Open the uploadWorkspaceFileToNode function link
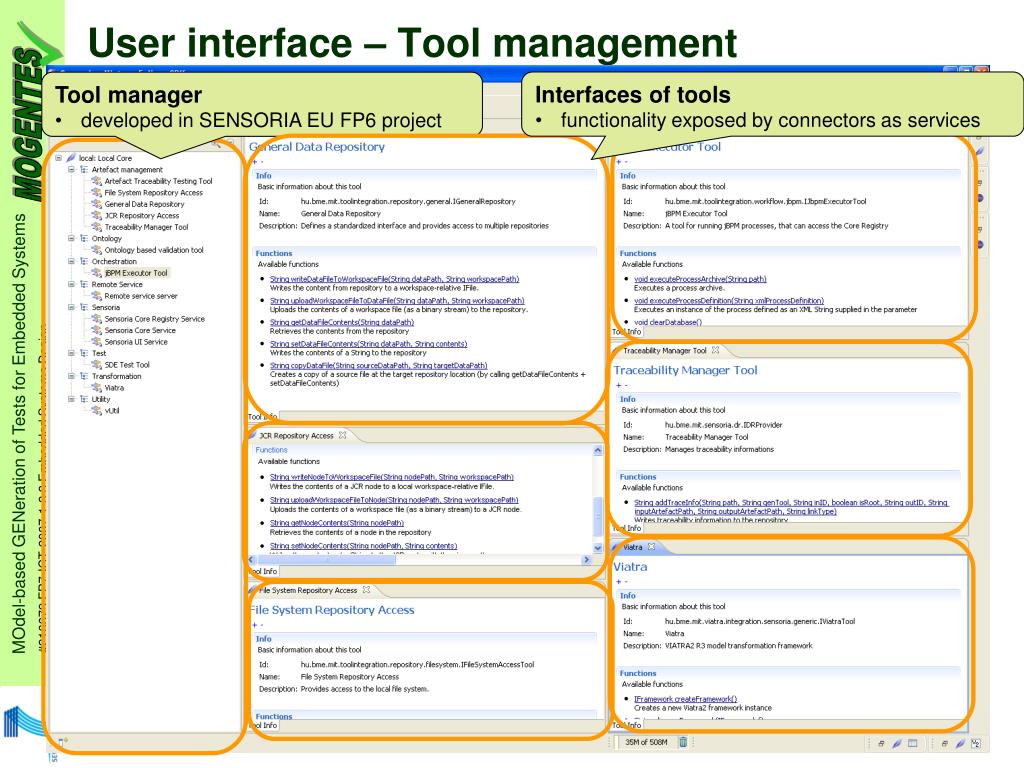Screen dimensions: 1024x768 (394, 500)
